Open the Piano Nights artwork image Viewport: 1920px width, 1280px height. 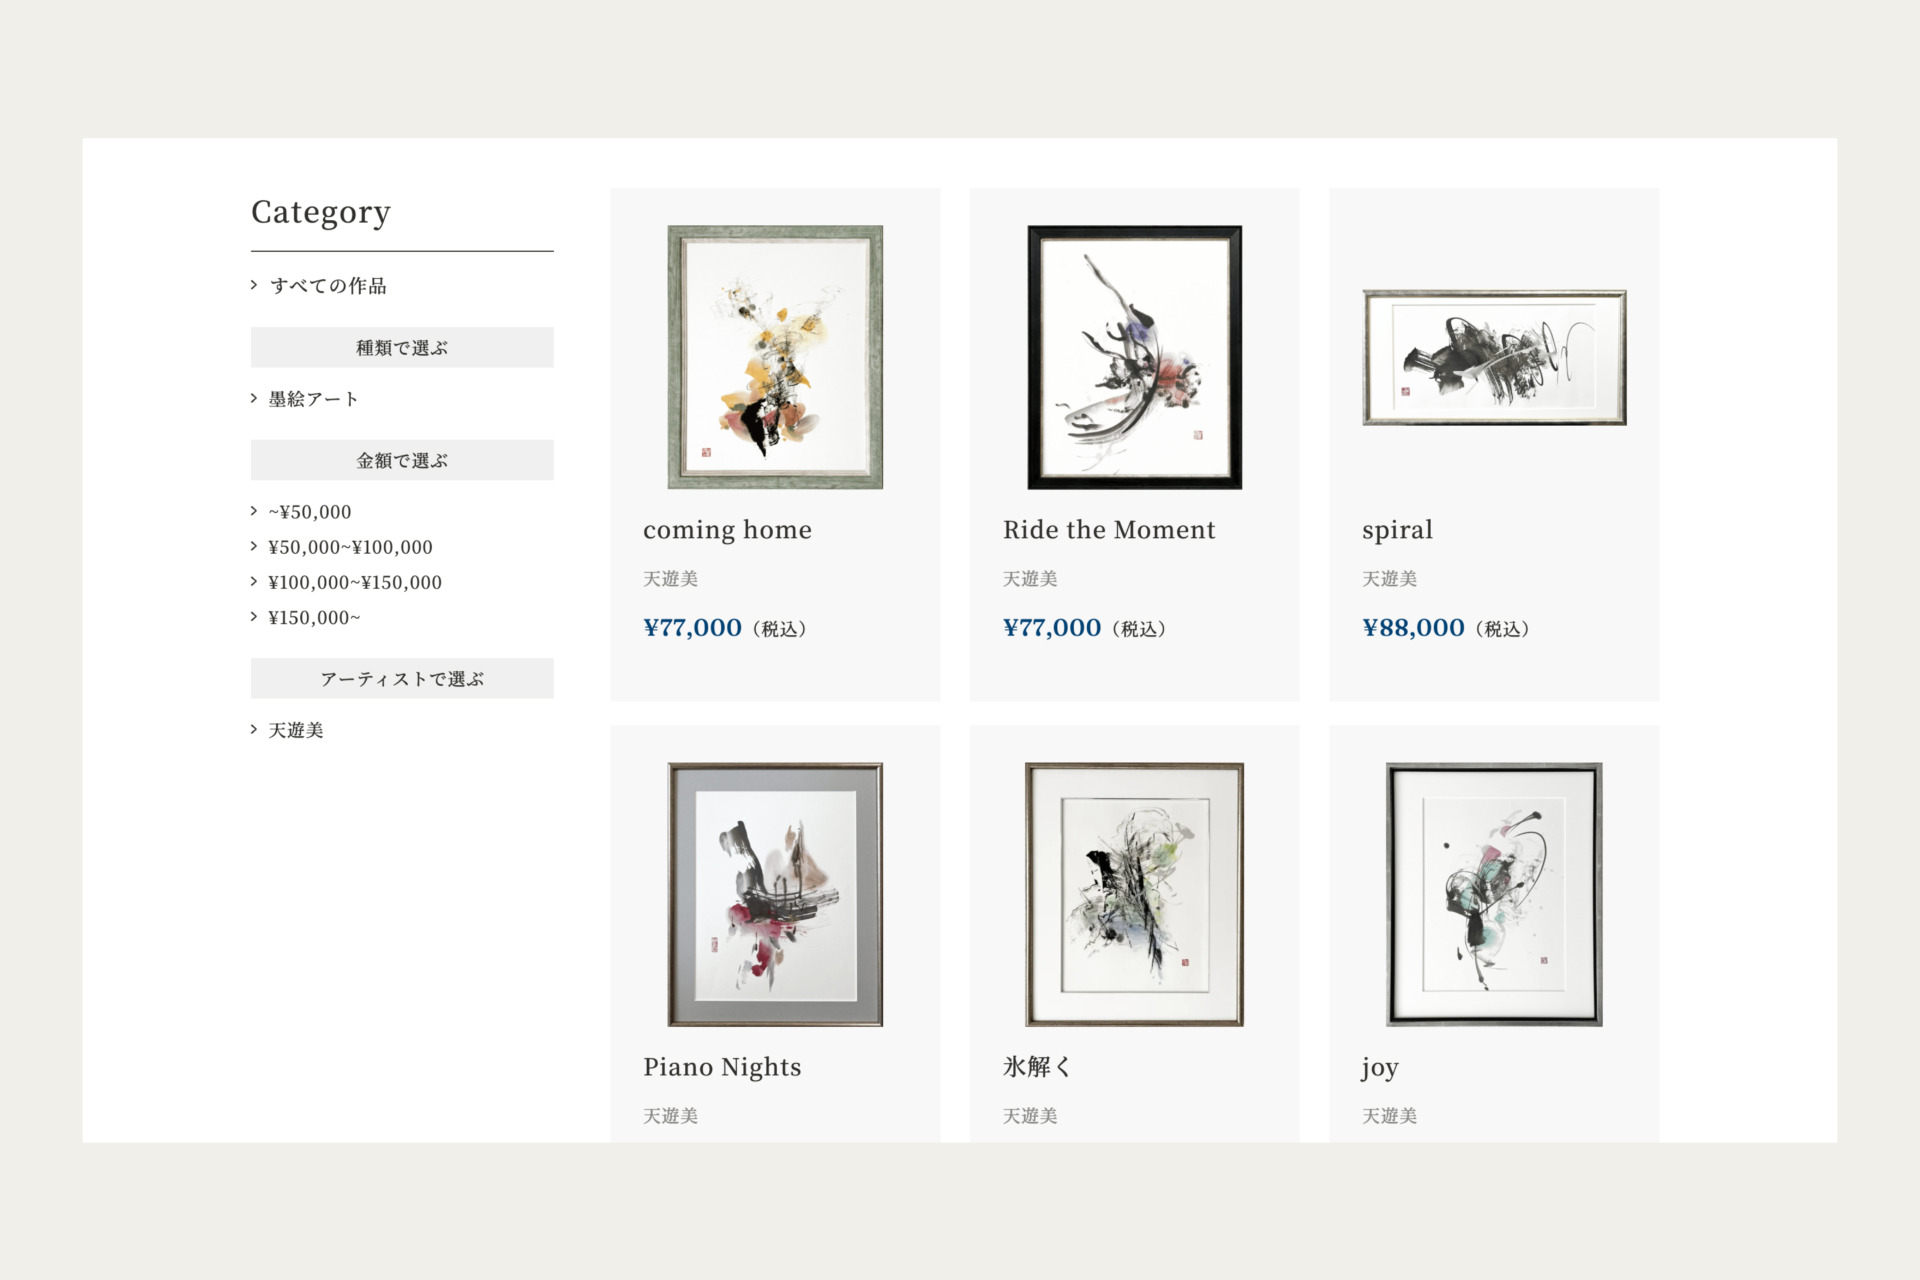pos(775,894)
